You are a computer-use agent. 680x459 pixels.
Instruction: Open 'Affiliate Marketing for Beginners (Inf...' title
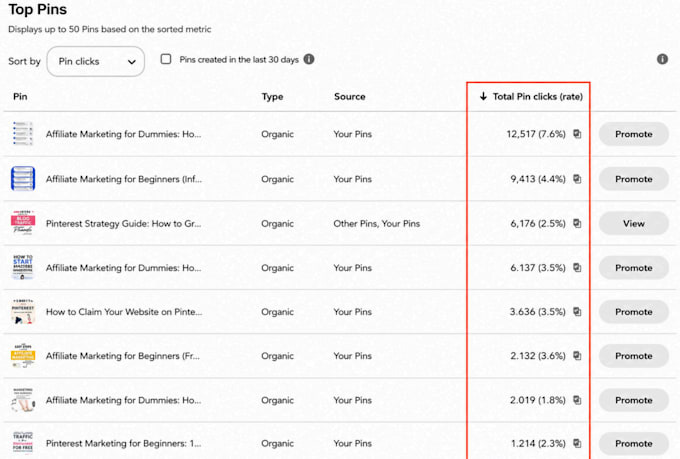(x=124, y=179)
